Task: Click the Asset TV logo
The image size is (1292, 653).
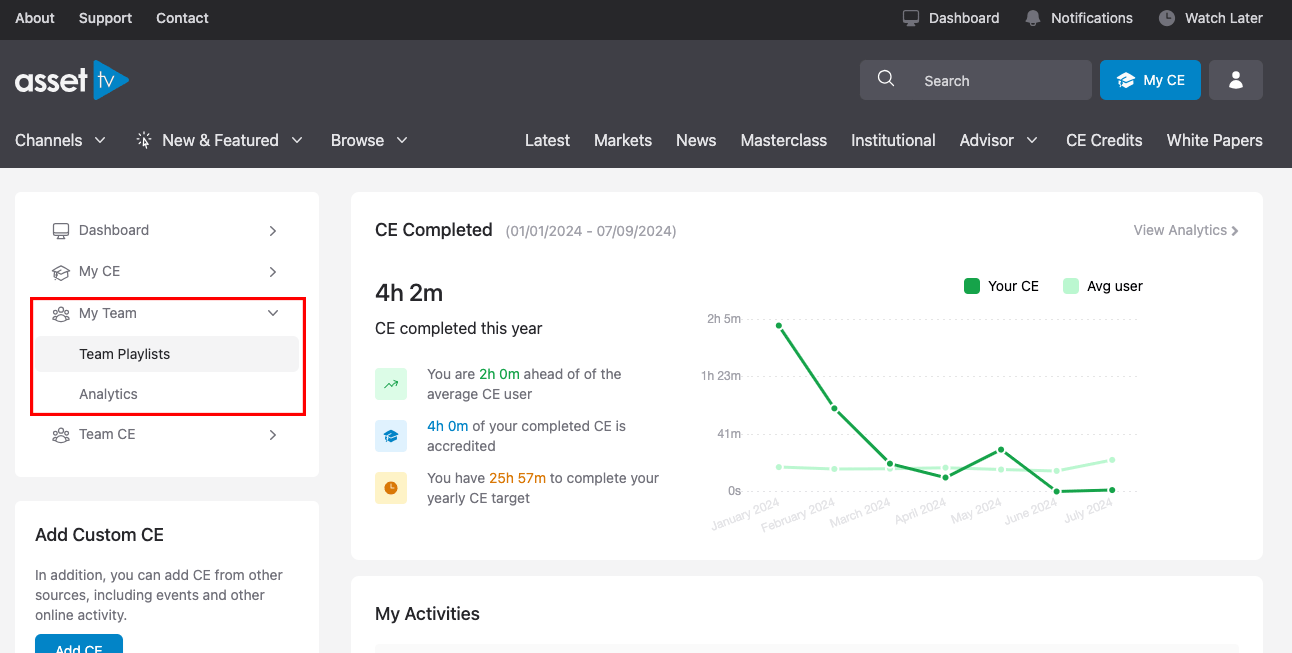Action: pyautogui.click(x=71, y=80)
